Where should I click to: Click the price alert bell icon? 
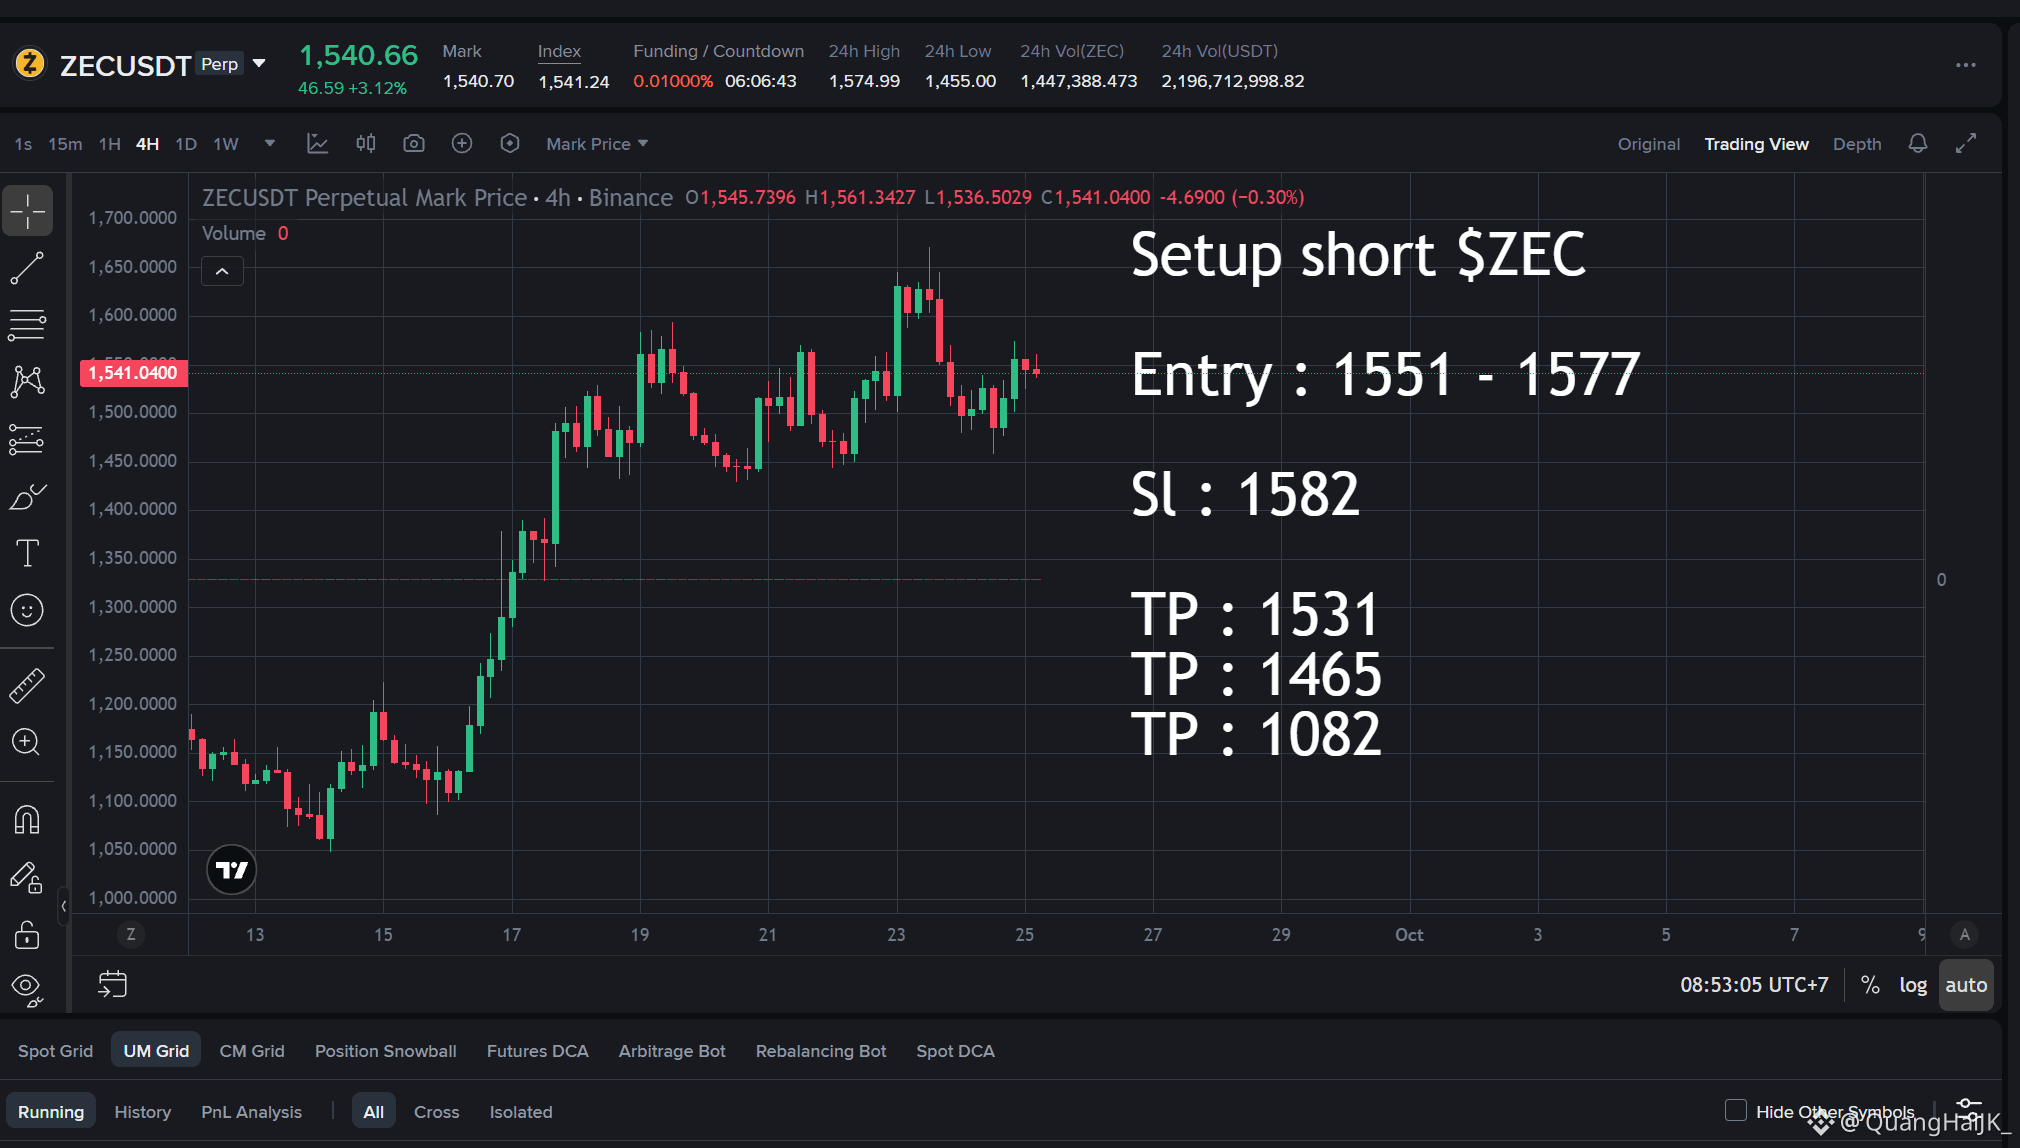1918,144
